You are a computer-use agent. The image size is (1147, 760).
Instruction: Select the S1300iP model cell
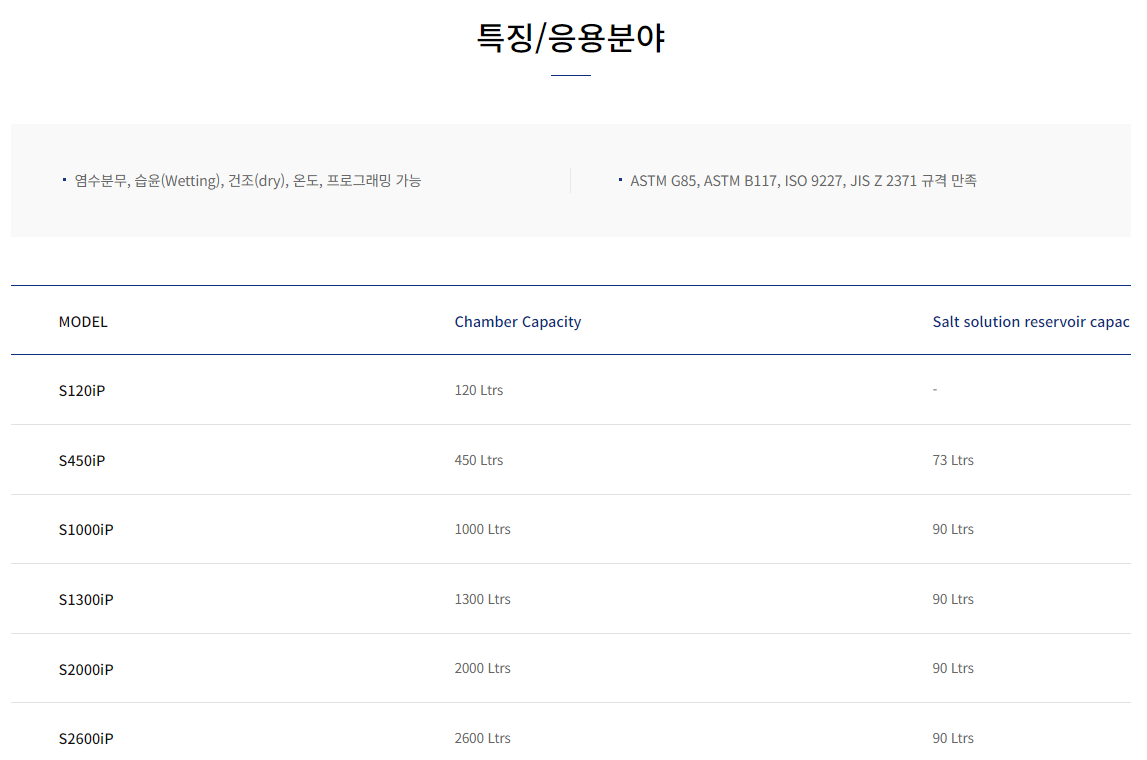pyautogui.click(x=86, y=600)
